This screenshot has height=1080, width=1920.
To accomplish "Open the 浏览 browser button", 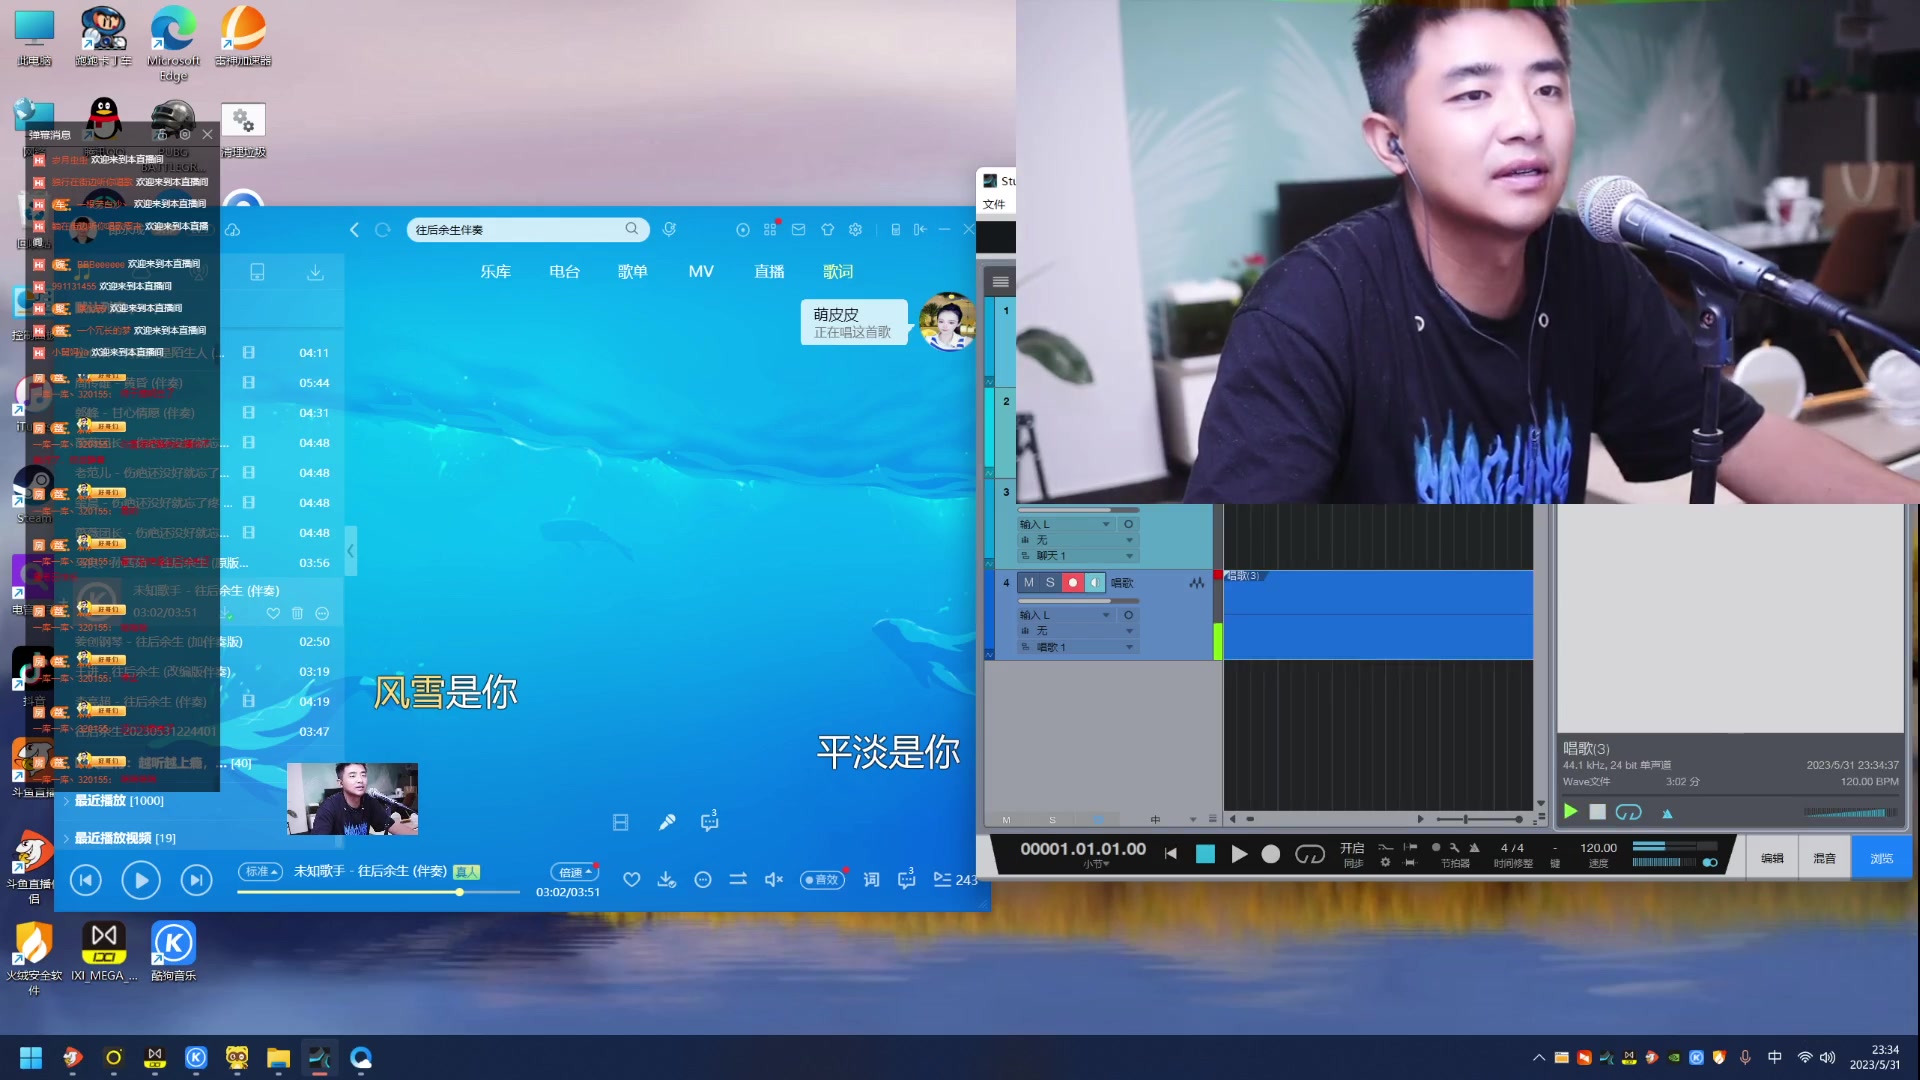I will point(1882,858).
